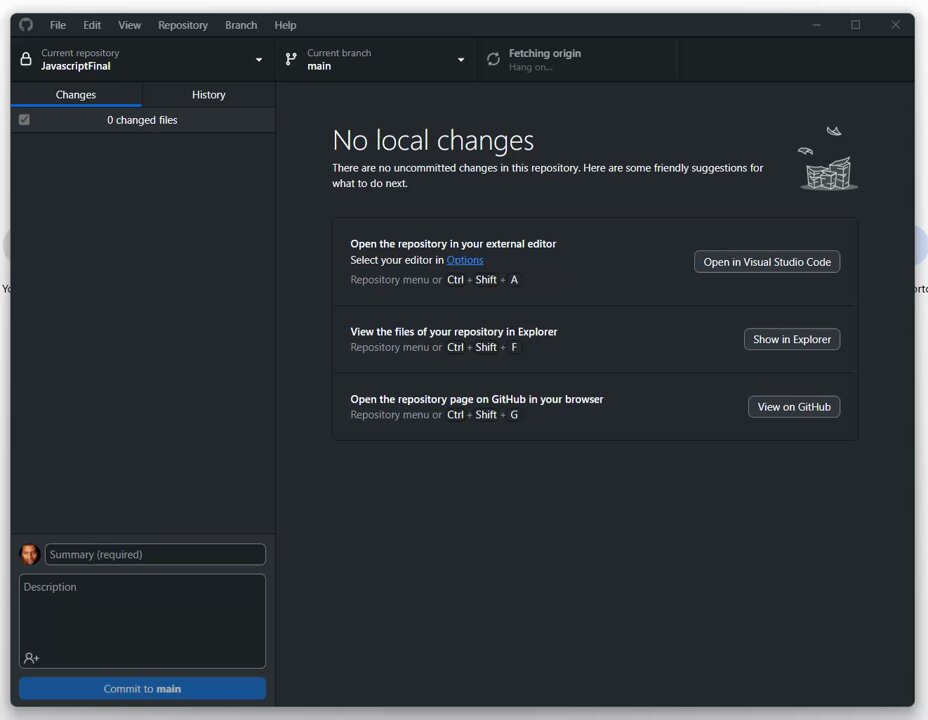Viewport: 928px width, 720px height.
Task: Maximize the GitHub Desktop window
Action: (855, 25)
